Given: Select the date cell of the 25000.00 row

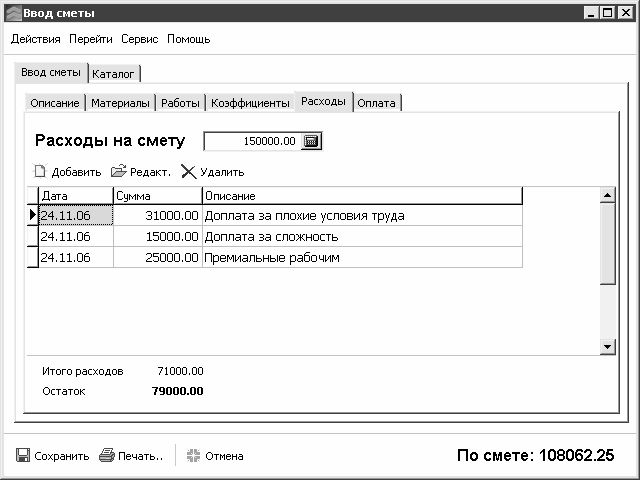Looking at the screenshot, I should [x=76, y=258].
